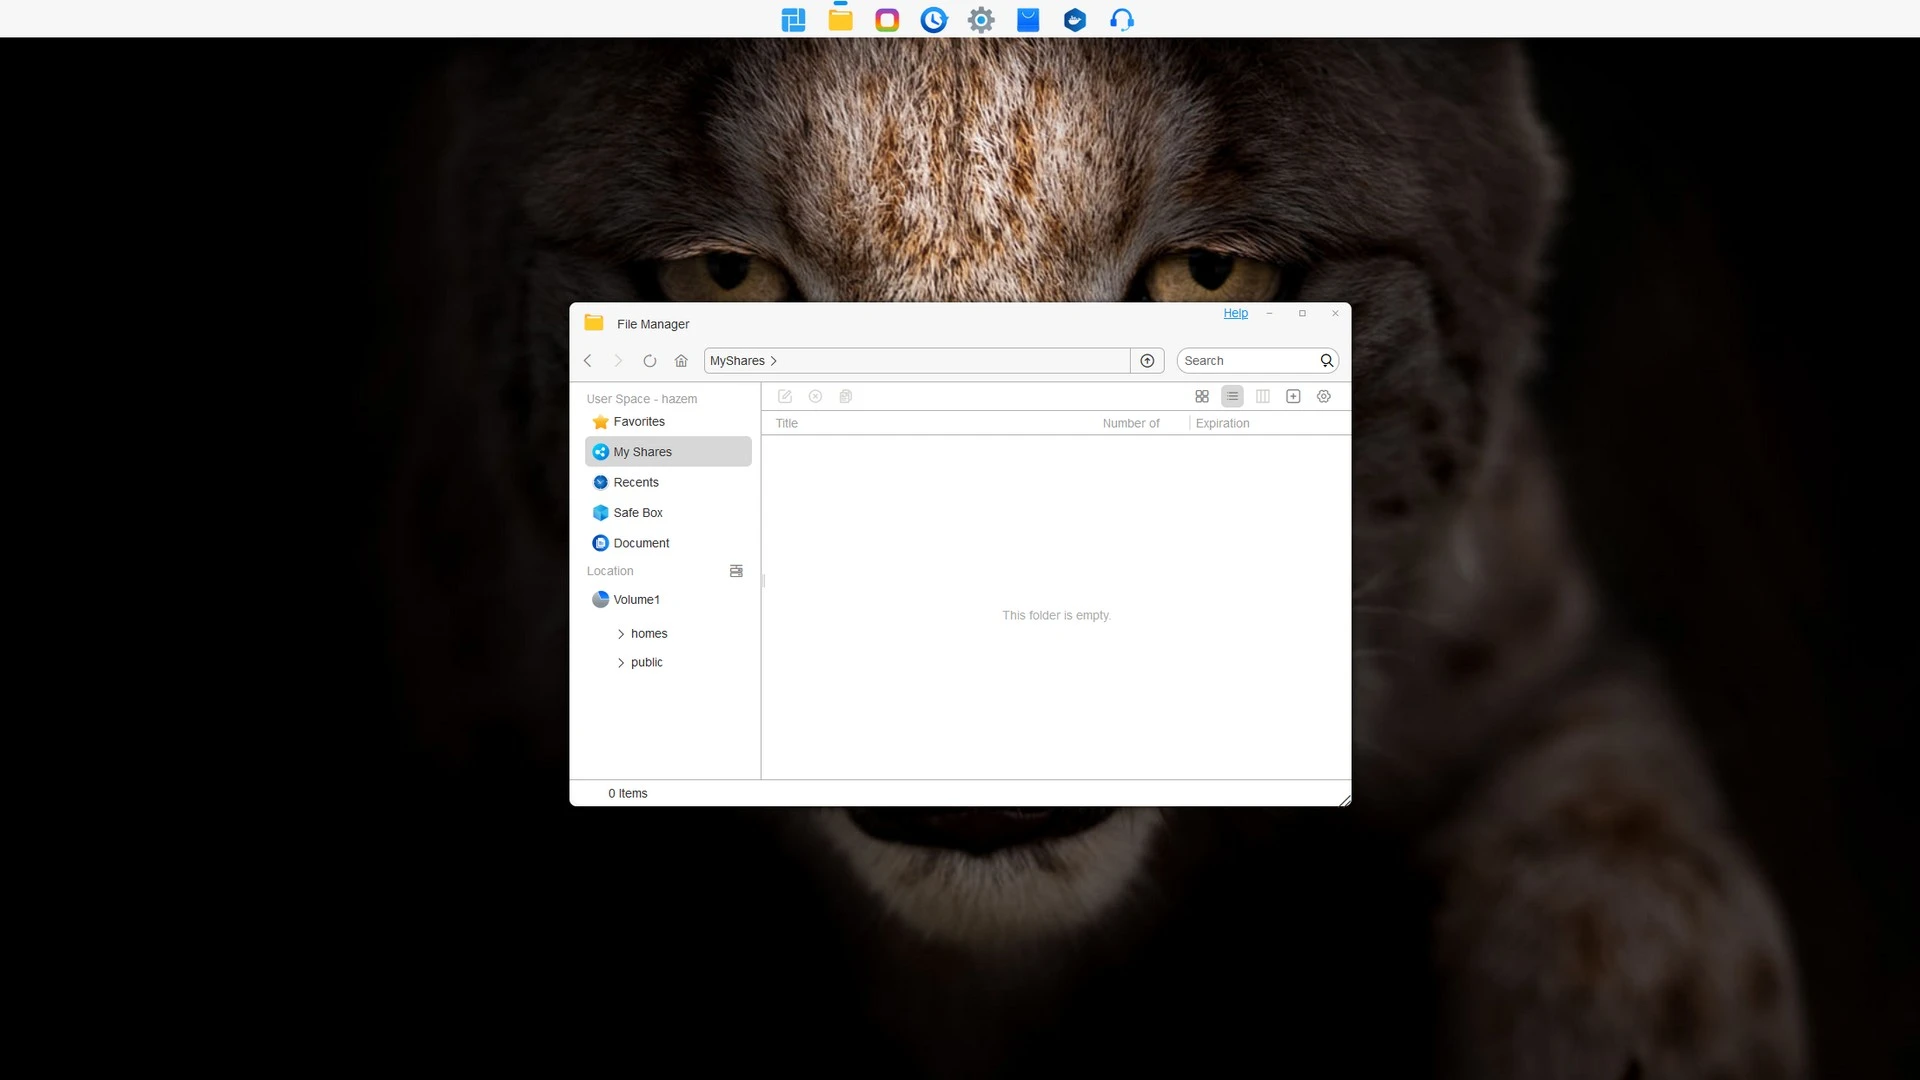This screenshot has width=1920, height=1080.
Task: Click the search magnifier icon
Action: point(1326,361)
